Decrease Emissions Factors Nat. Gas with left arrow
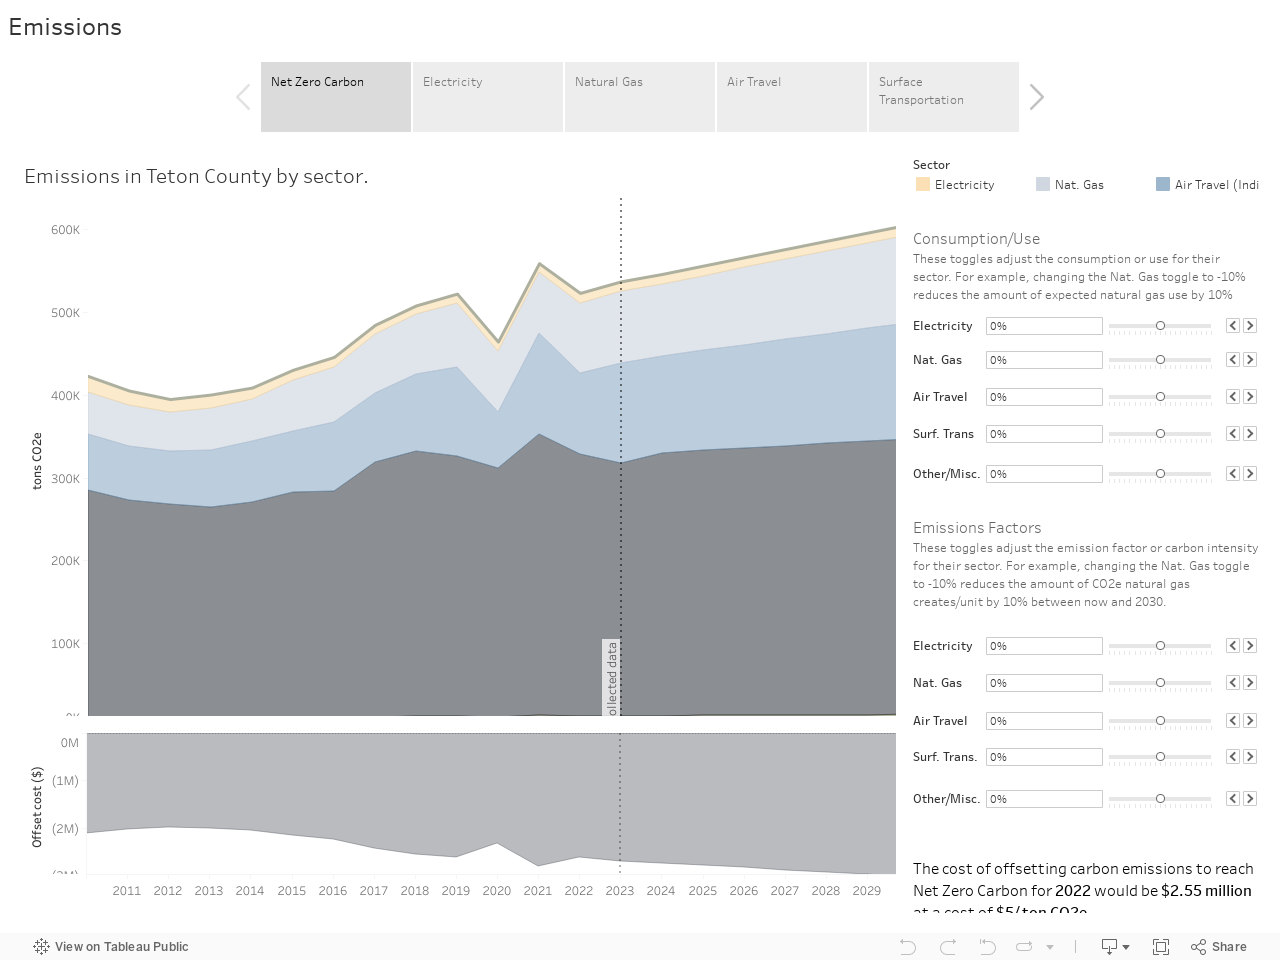This screenshot has width=1280, height=960. tap(1233, 683)
